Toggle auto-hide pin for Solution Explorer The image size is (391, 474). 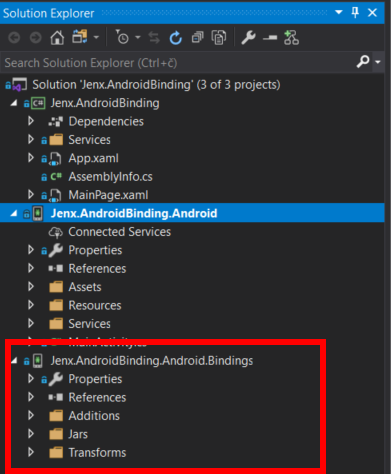[355, 13]
